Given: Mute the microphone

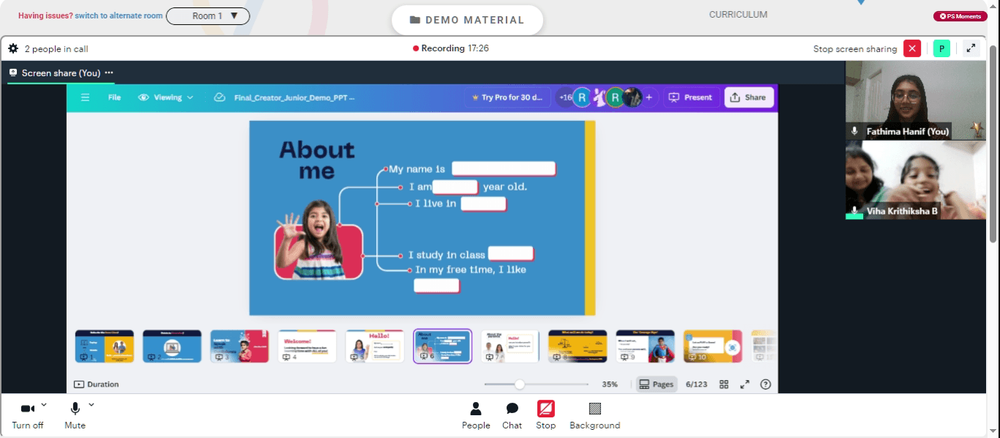Looking at the screenshot, I should coord(75,415).
